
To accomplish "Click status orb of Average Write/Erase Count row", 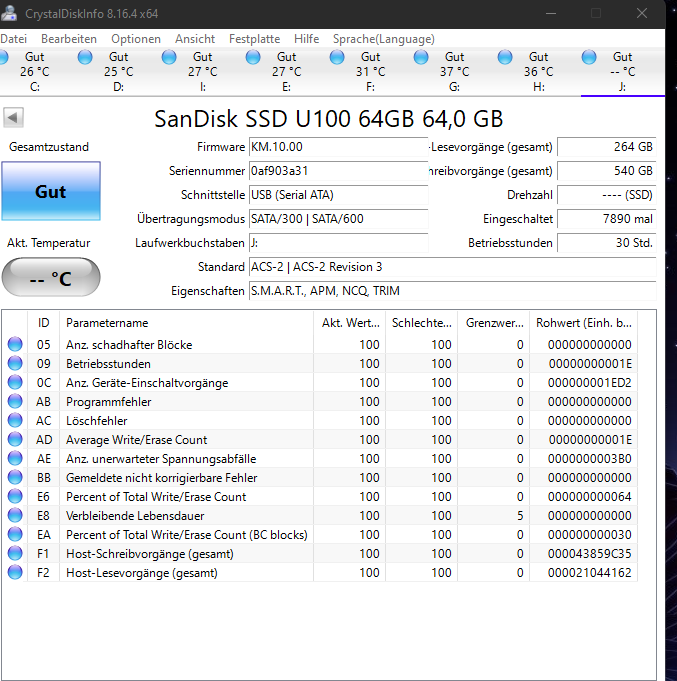I will coord(15,439).
